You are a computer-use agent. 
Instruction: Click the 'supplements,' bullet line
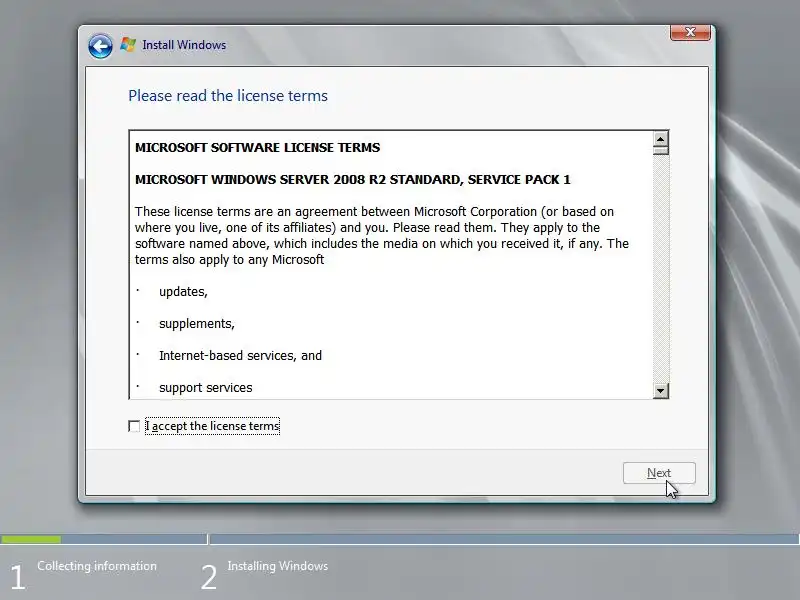tap(197, 324)
